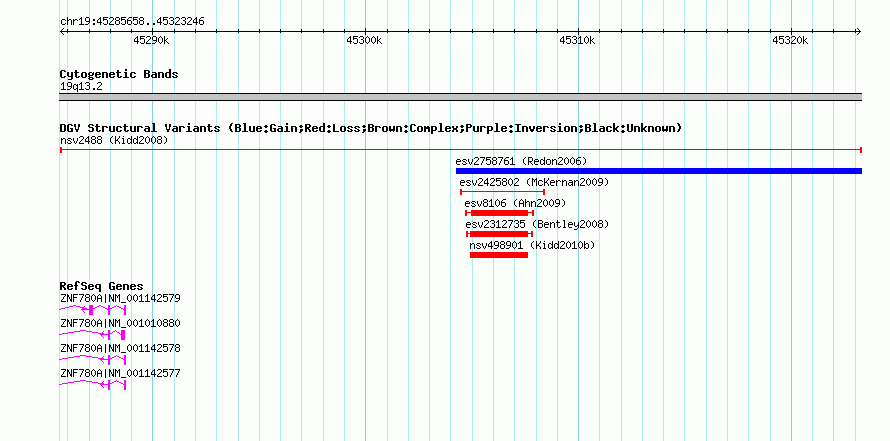Click the right arrowhead of the ruler
The width and height of the screenshot is (890, 441).
pyautogui.click(x=859, y=32)
